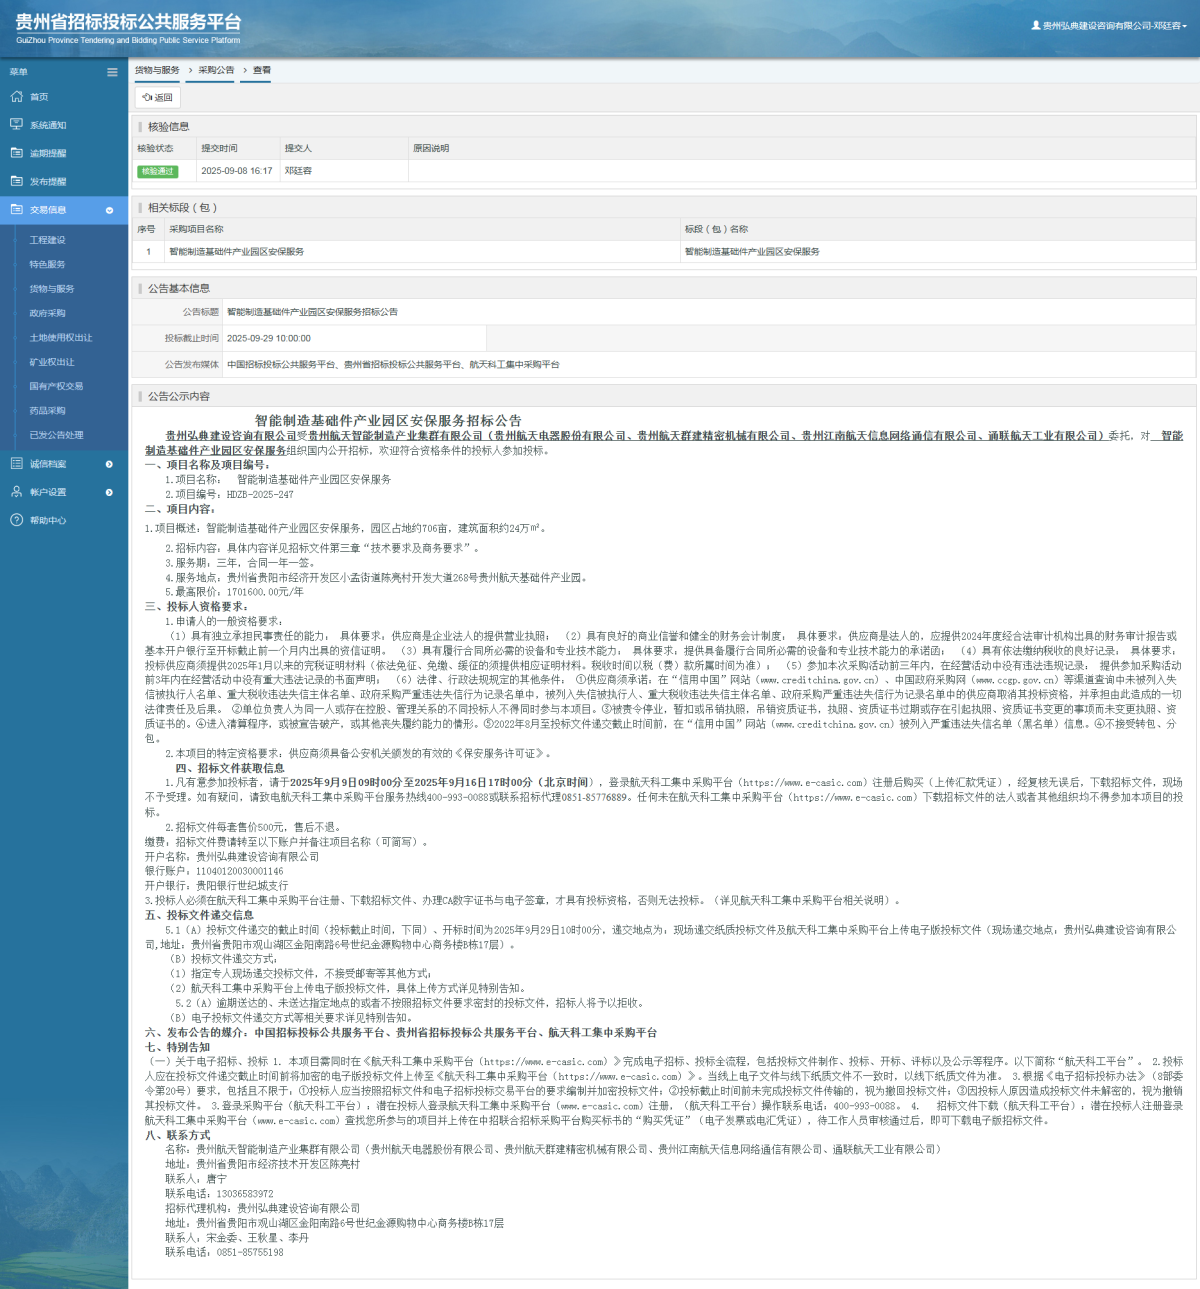Open the user account dropdown 邓廷容
This screenshot has width=1200, height=1289.
pyautogui.click(x=1109, y=26)
